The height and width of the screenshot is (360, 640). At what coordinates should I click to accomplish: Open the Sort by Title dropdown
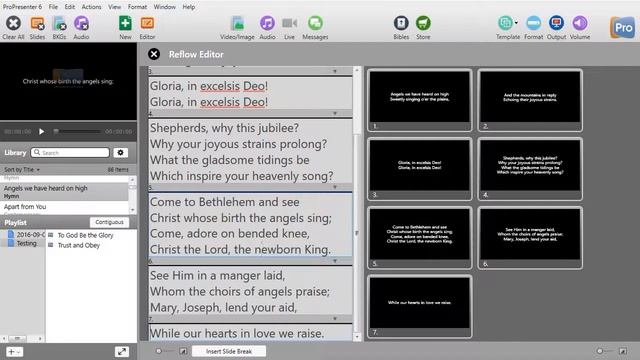pos(22,169)
